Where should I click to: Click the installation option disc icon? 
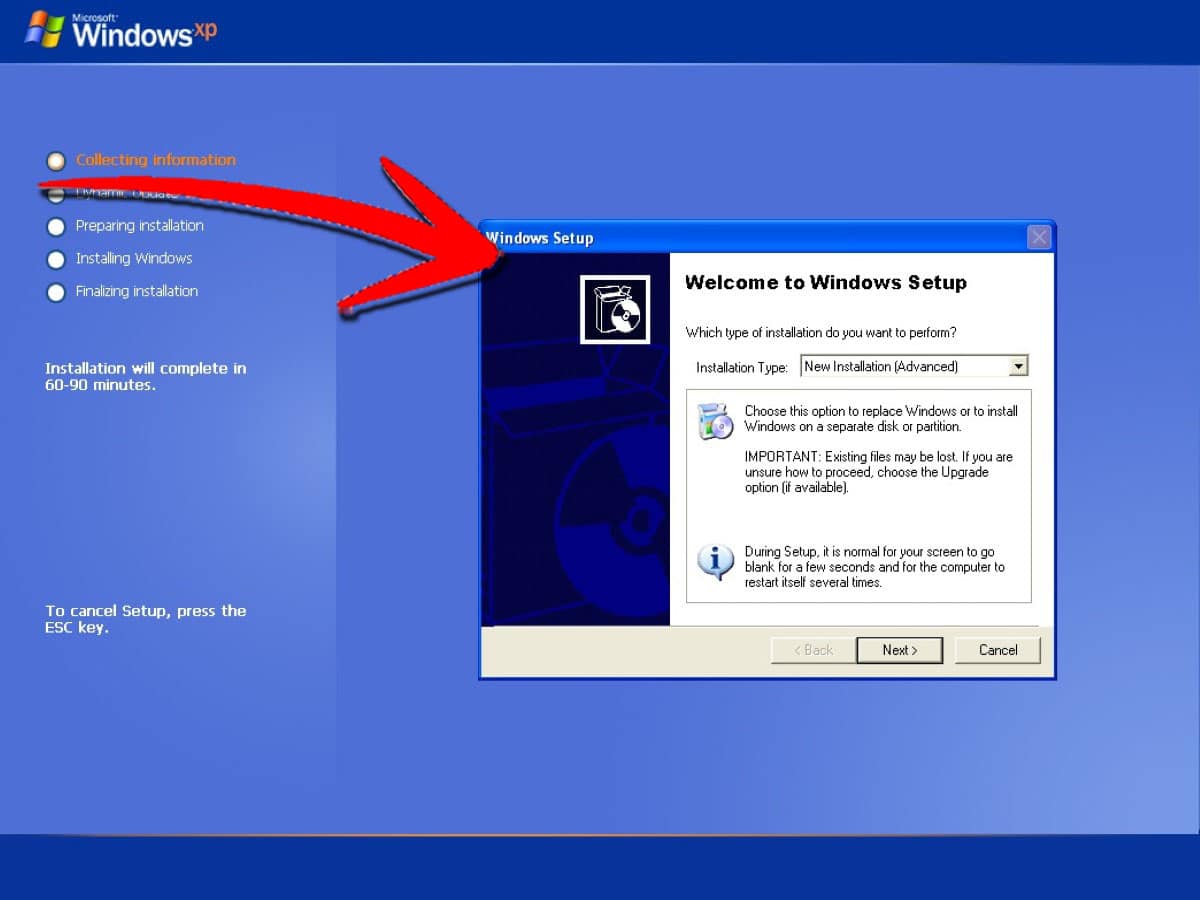714,419
